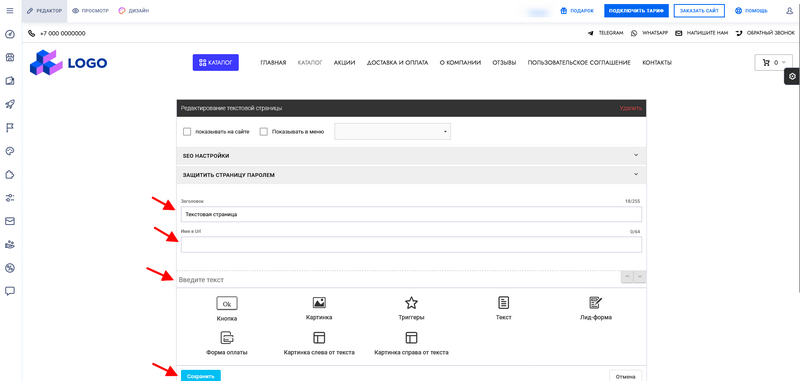Open Пользовательское соглашение page
The image size is (800, 381).
pos(579,63)
